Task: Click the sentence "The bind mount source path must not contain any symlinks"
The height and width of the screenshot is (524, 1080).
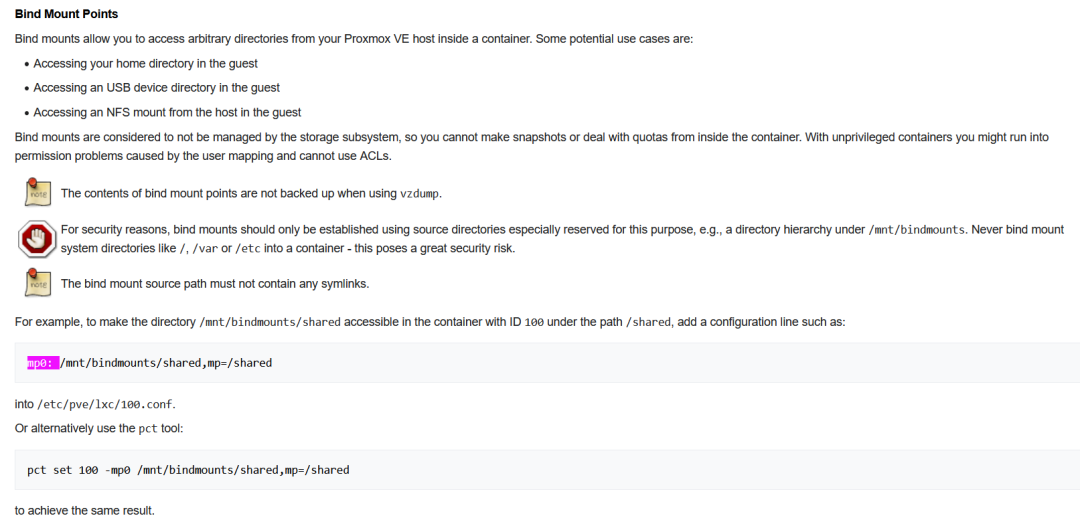Action: point(215,283)
